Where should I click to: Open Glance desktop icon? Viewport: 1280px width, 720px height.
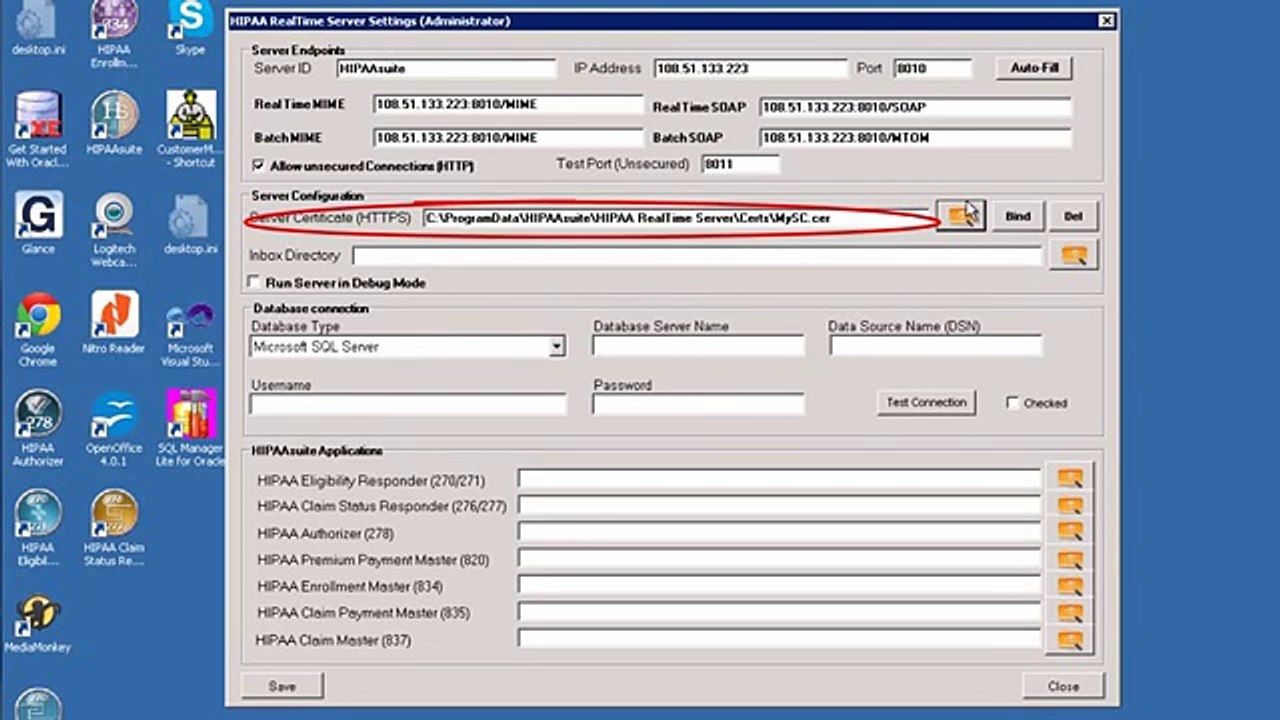pos(38,223)
